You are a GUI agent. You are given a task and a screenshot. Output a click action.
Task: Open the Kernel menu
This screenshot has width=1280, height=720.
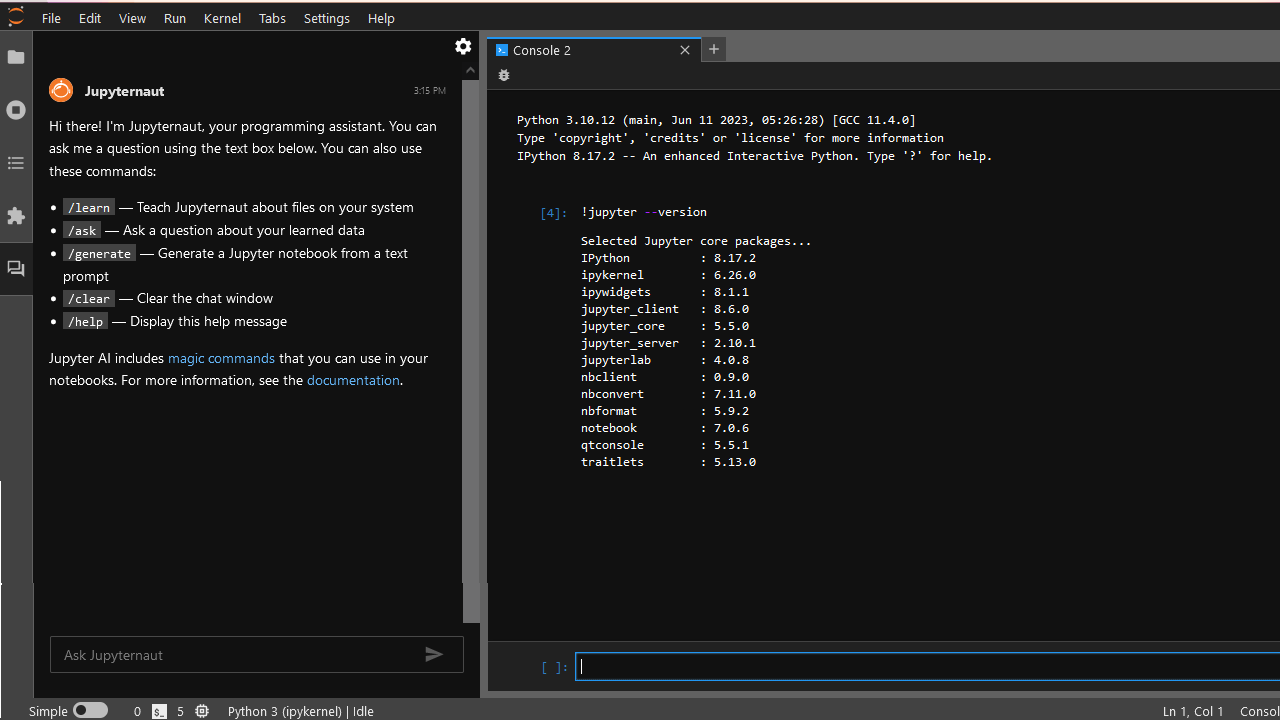pyautogui.click(x=222, y=18)
